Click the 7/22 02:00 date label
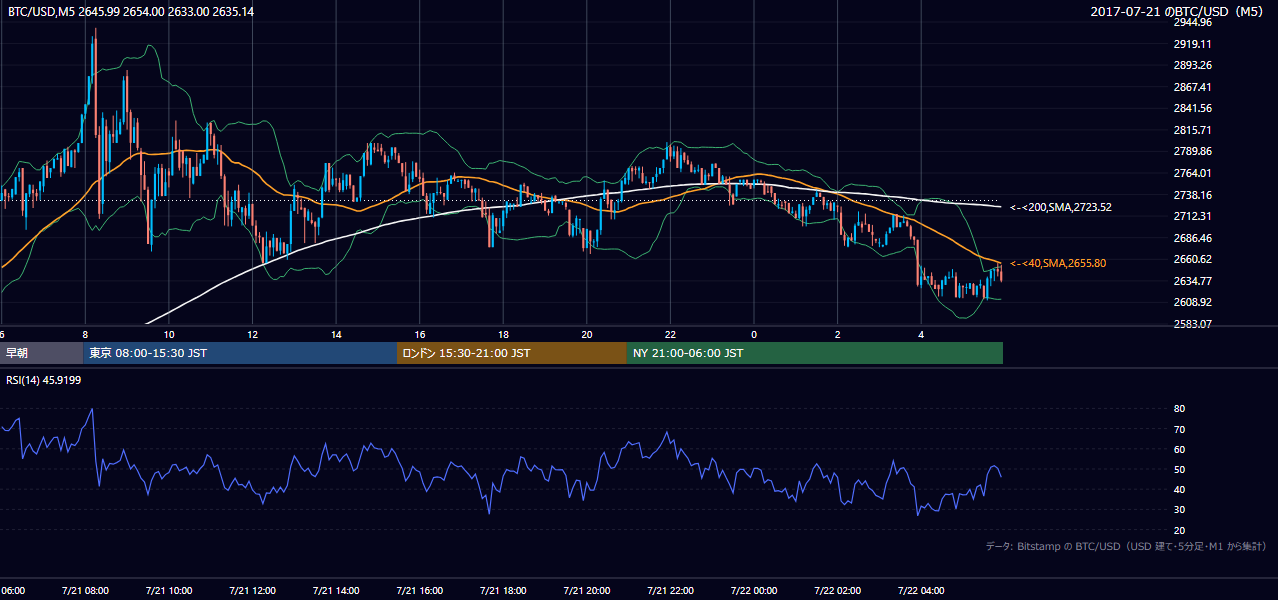Viewport: 1278px width, 600px height. 838,590
